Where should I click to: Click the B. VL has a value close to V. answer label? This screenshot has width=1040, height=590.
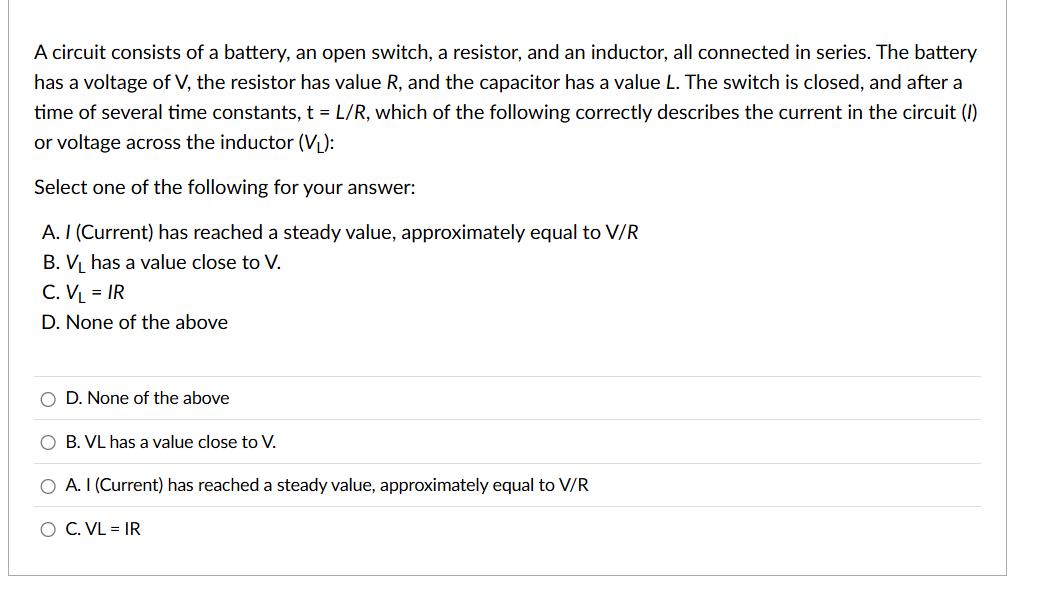click(170, 442)
